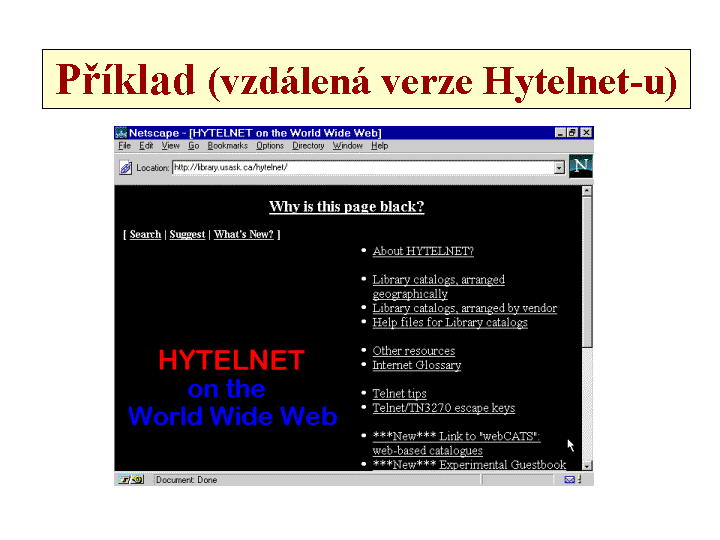Image resolution: width=720 pixels, height=540 pixels.
Task: Open the Window menu
Action: (348, 146)
